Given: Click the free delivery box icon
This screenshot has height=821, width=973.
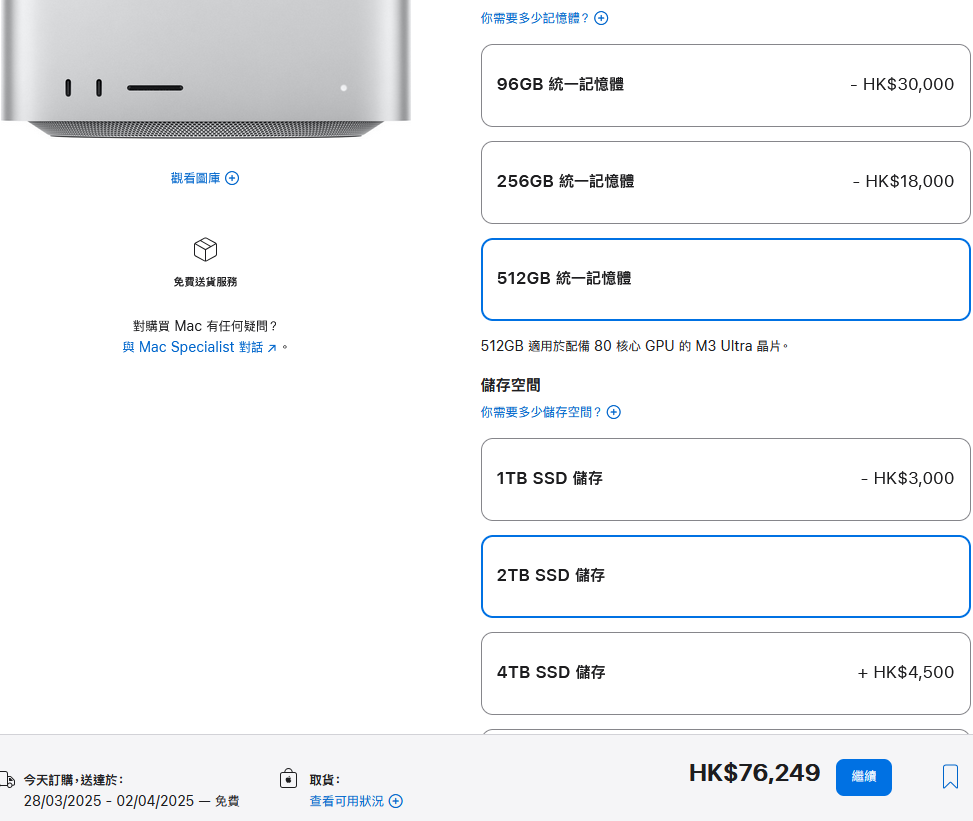Looking at the screenshot, I should click(205, 249).
